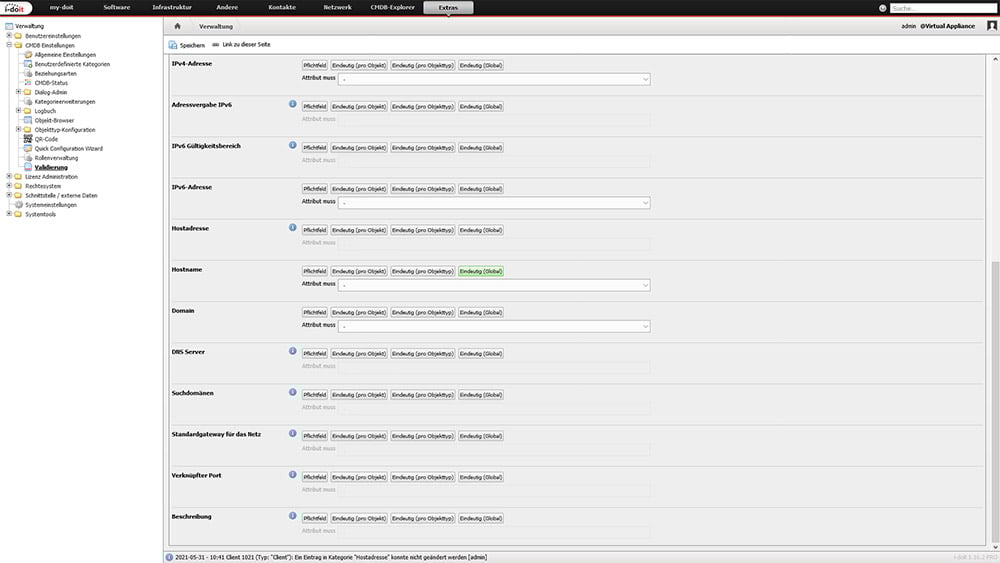Enable Eindeutig (pro Objekt) for Domain

click(358, 312)
